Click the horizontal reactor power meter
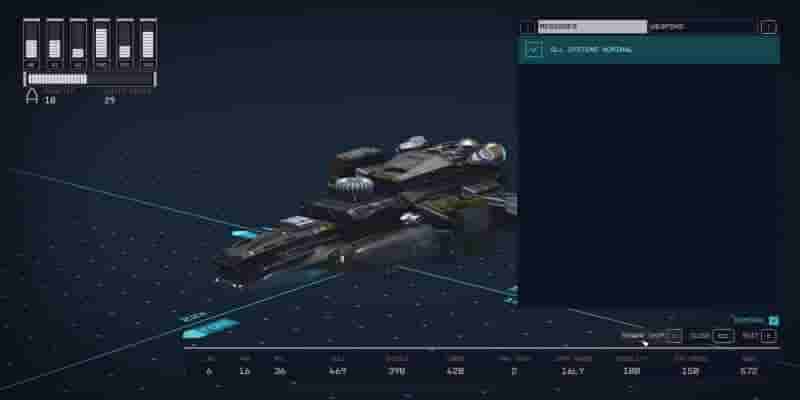Screen dimensions: 800x400 click(x=90, y=79)
